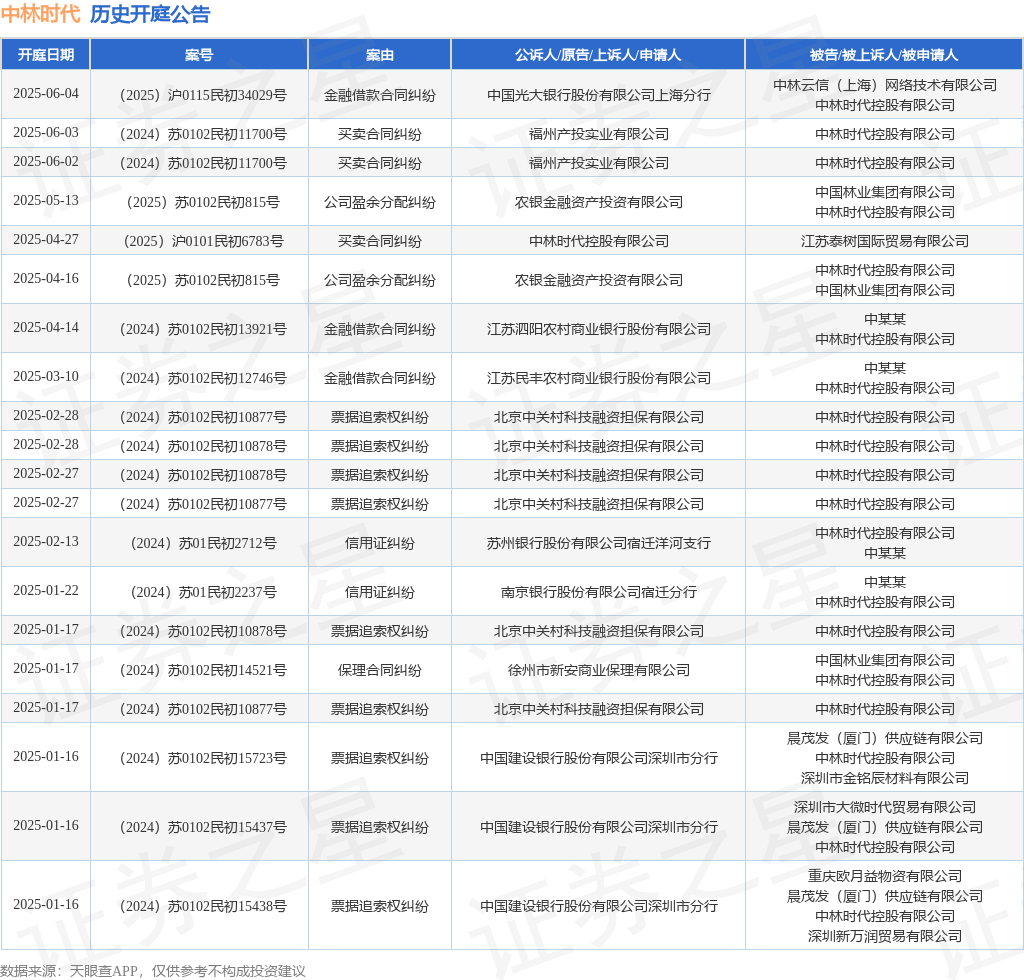Select date cell 2025-04-16

46,279
